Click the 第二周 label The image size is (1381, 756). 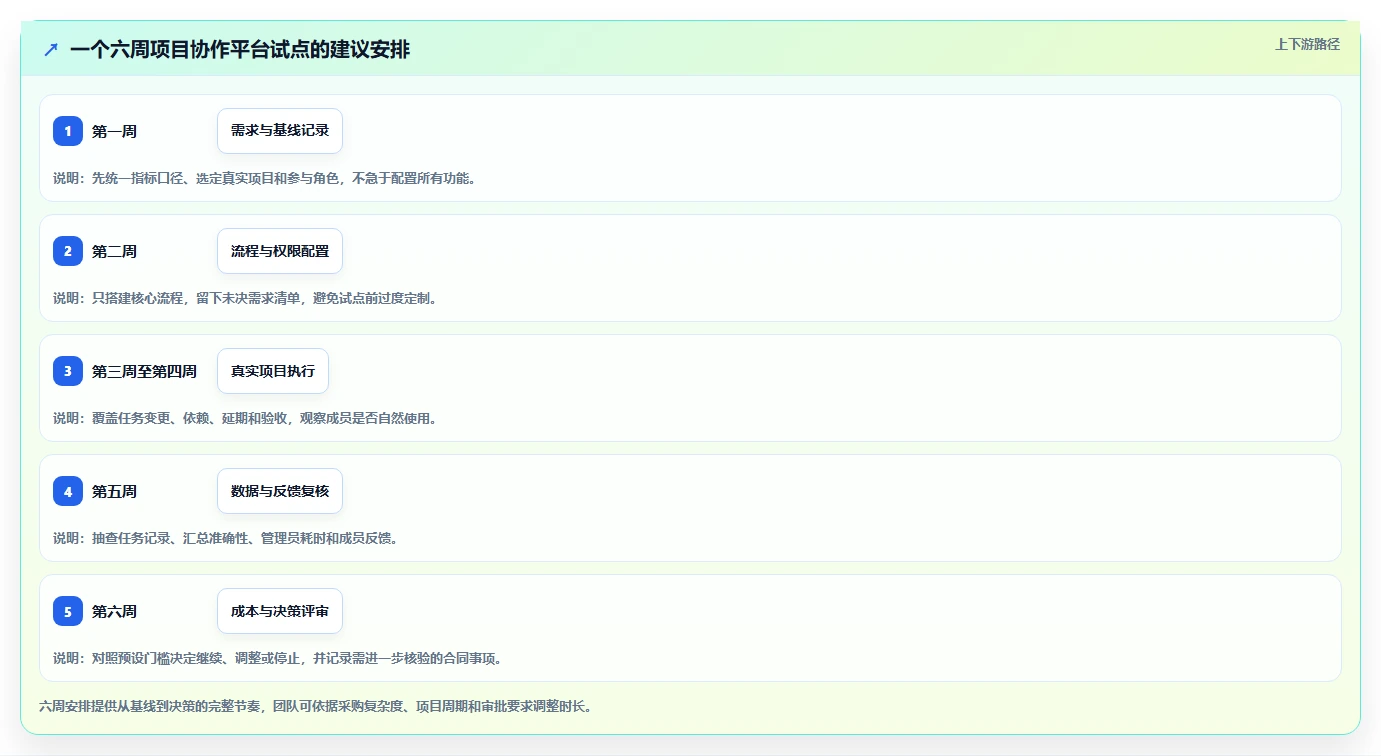pos(114,251)
